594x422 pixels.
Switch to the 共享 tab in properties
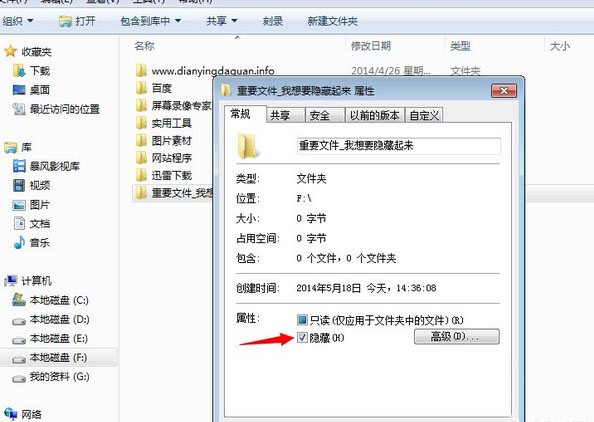point(286,115)
